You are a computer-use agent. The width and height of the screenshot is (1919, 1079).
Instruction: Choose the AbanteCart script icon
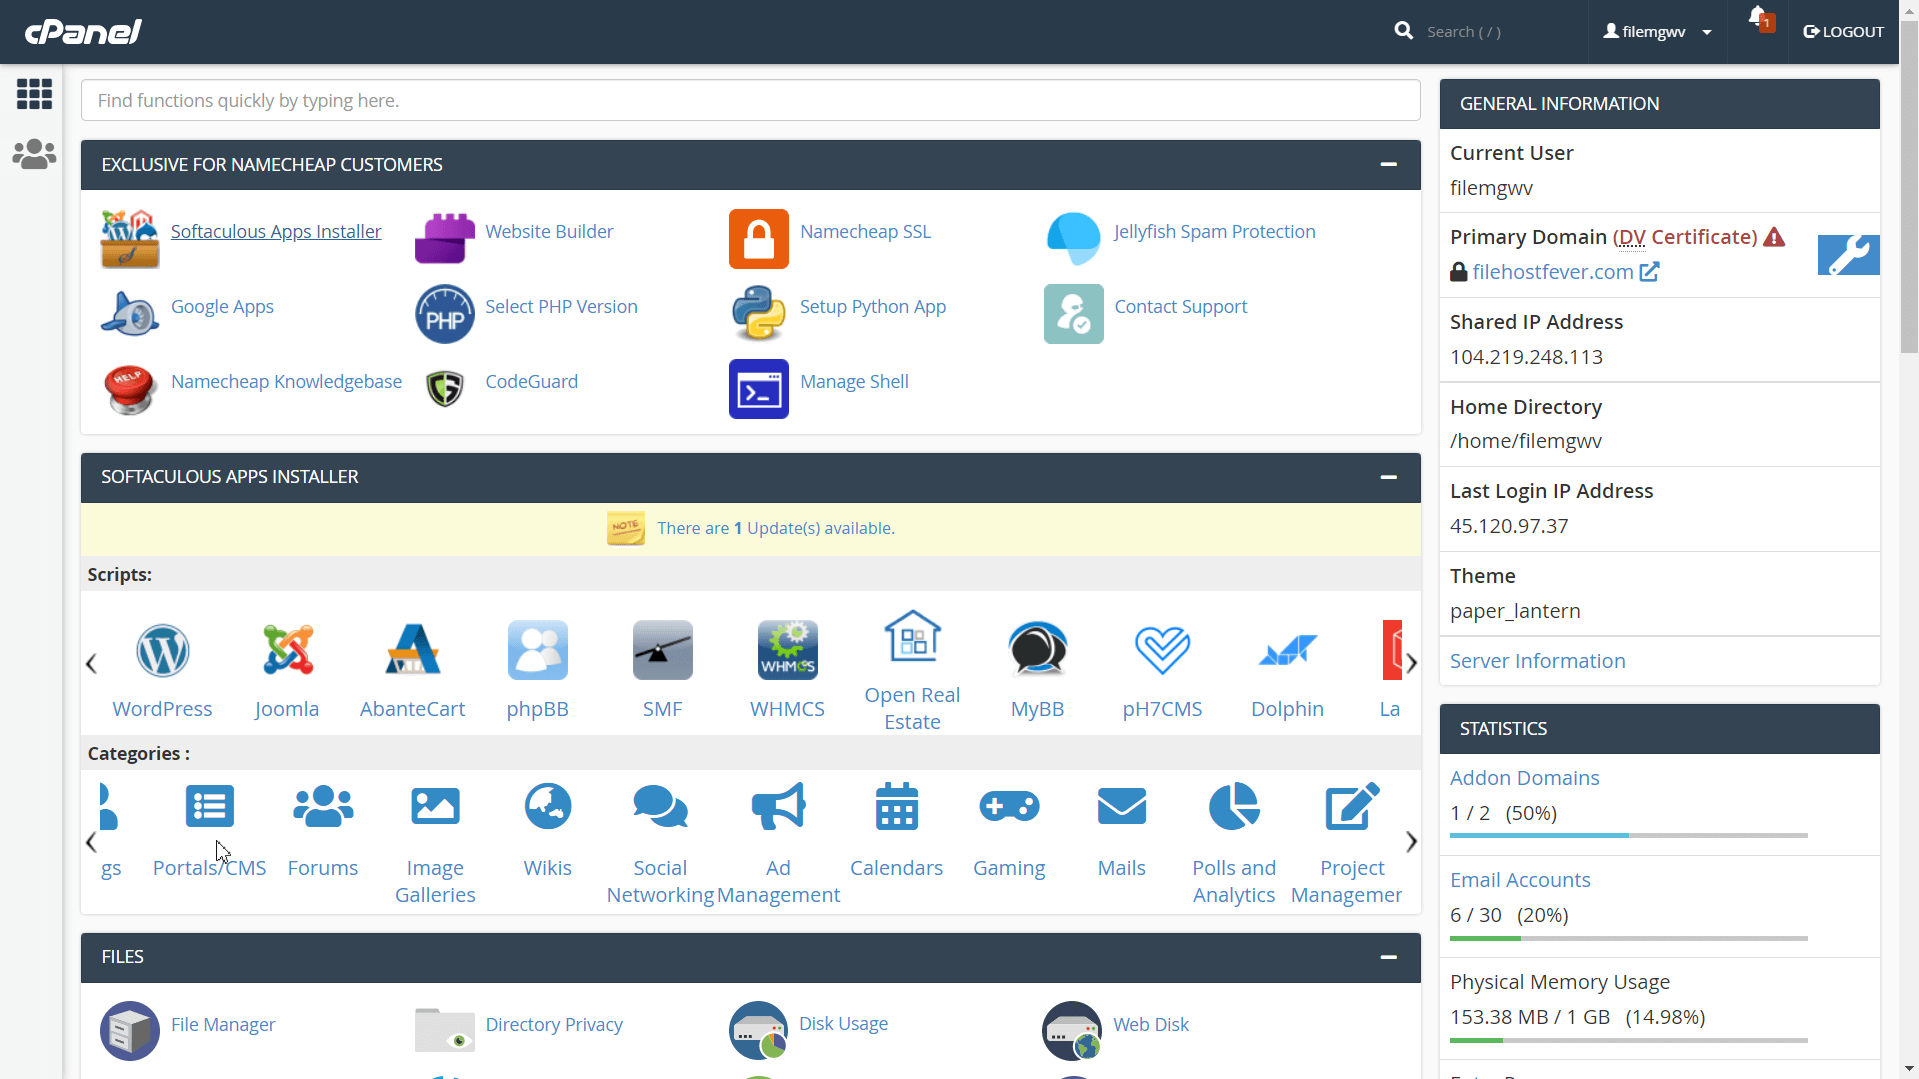click(412, 650)
